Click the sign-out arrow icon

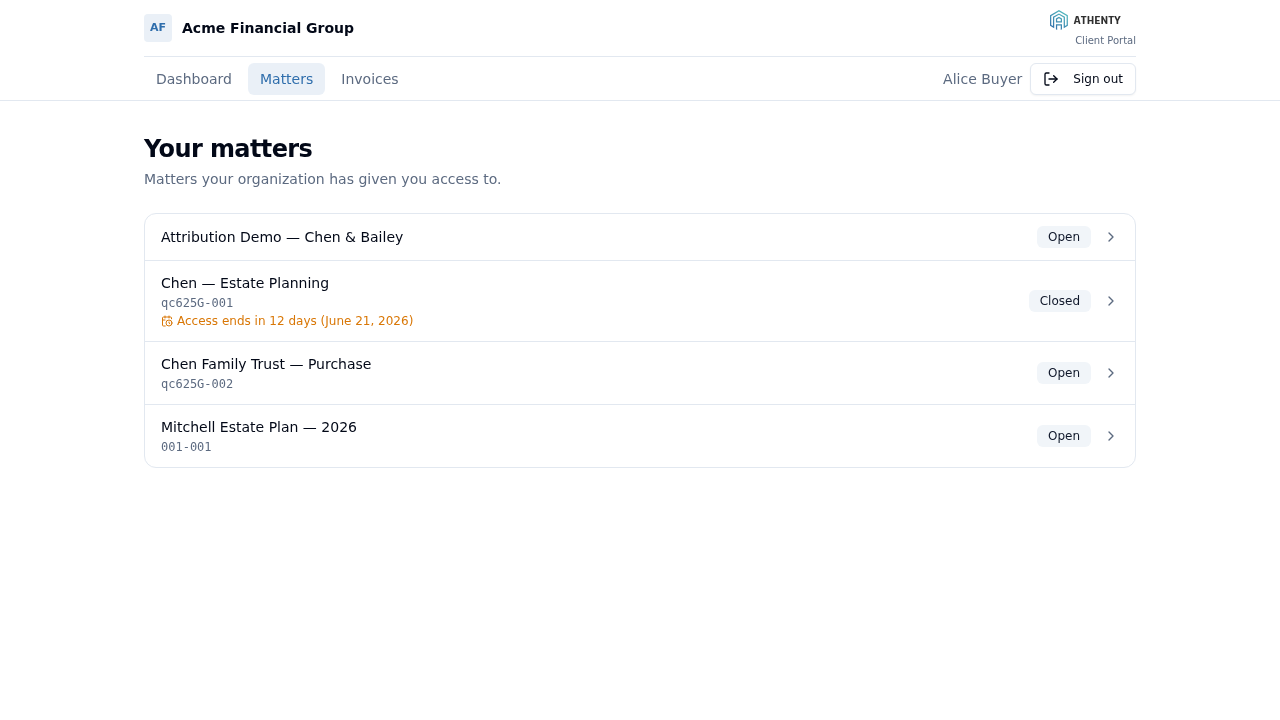(1051, 79)
